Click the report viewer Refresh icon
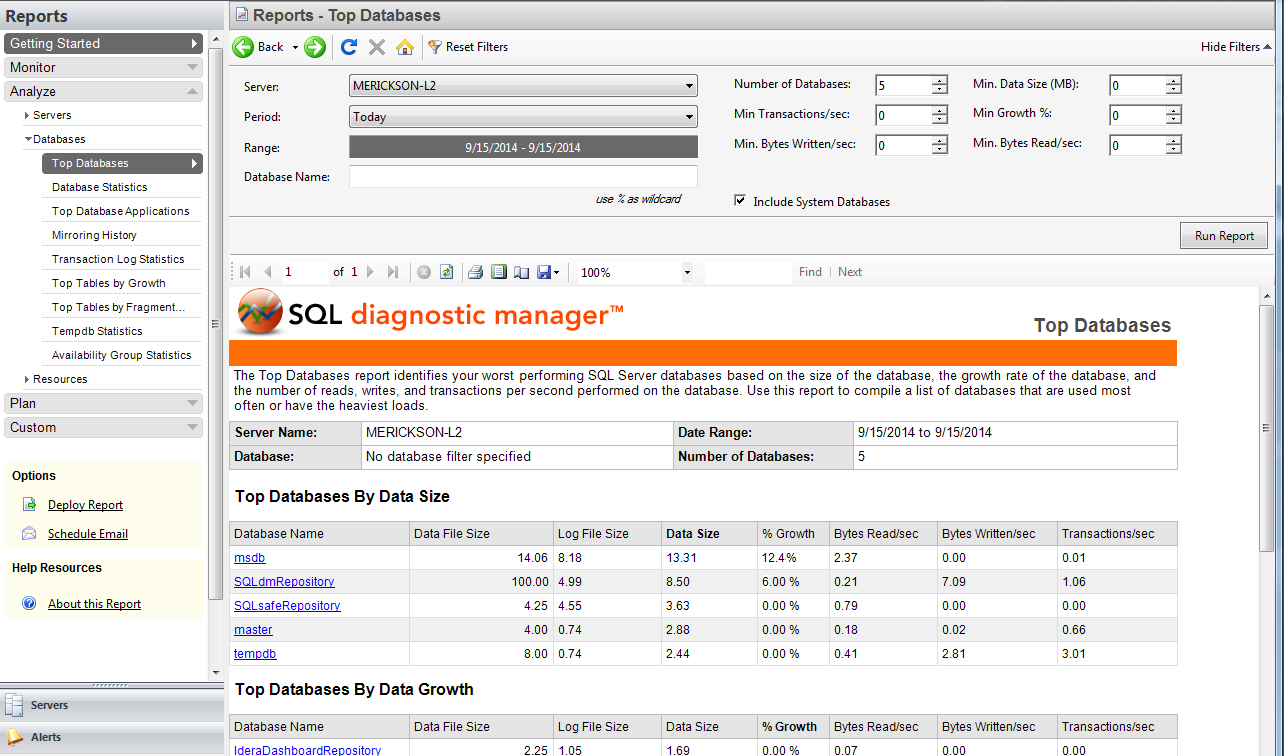Image resolution: width=1284 pixels, height=756 pixels. (x=447, y=272)
